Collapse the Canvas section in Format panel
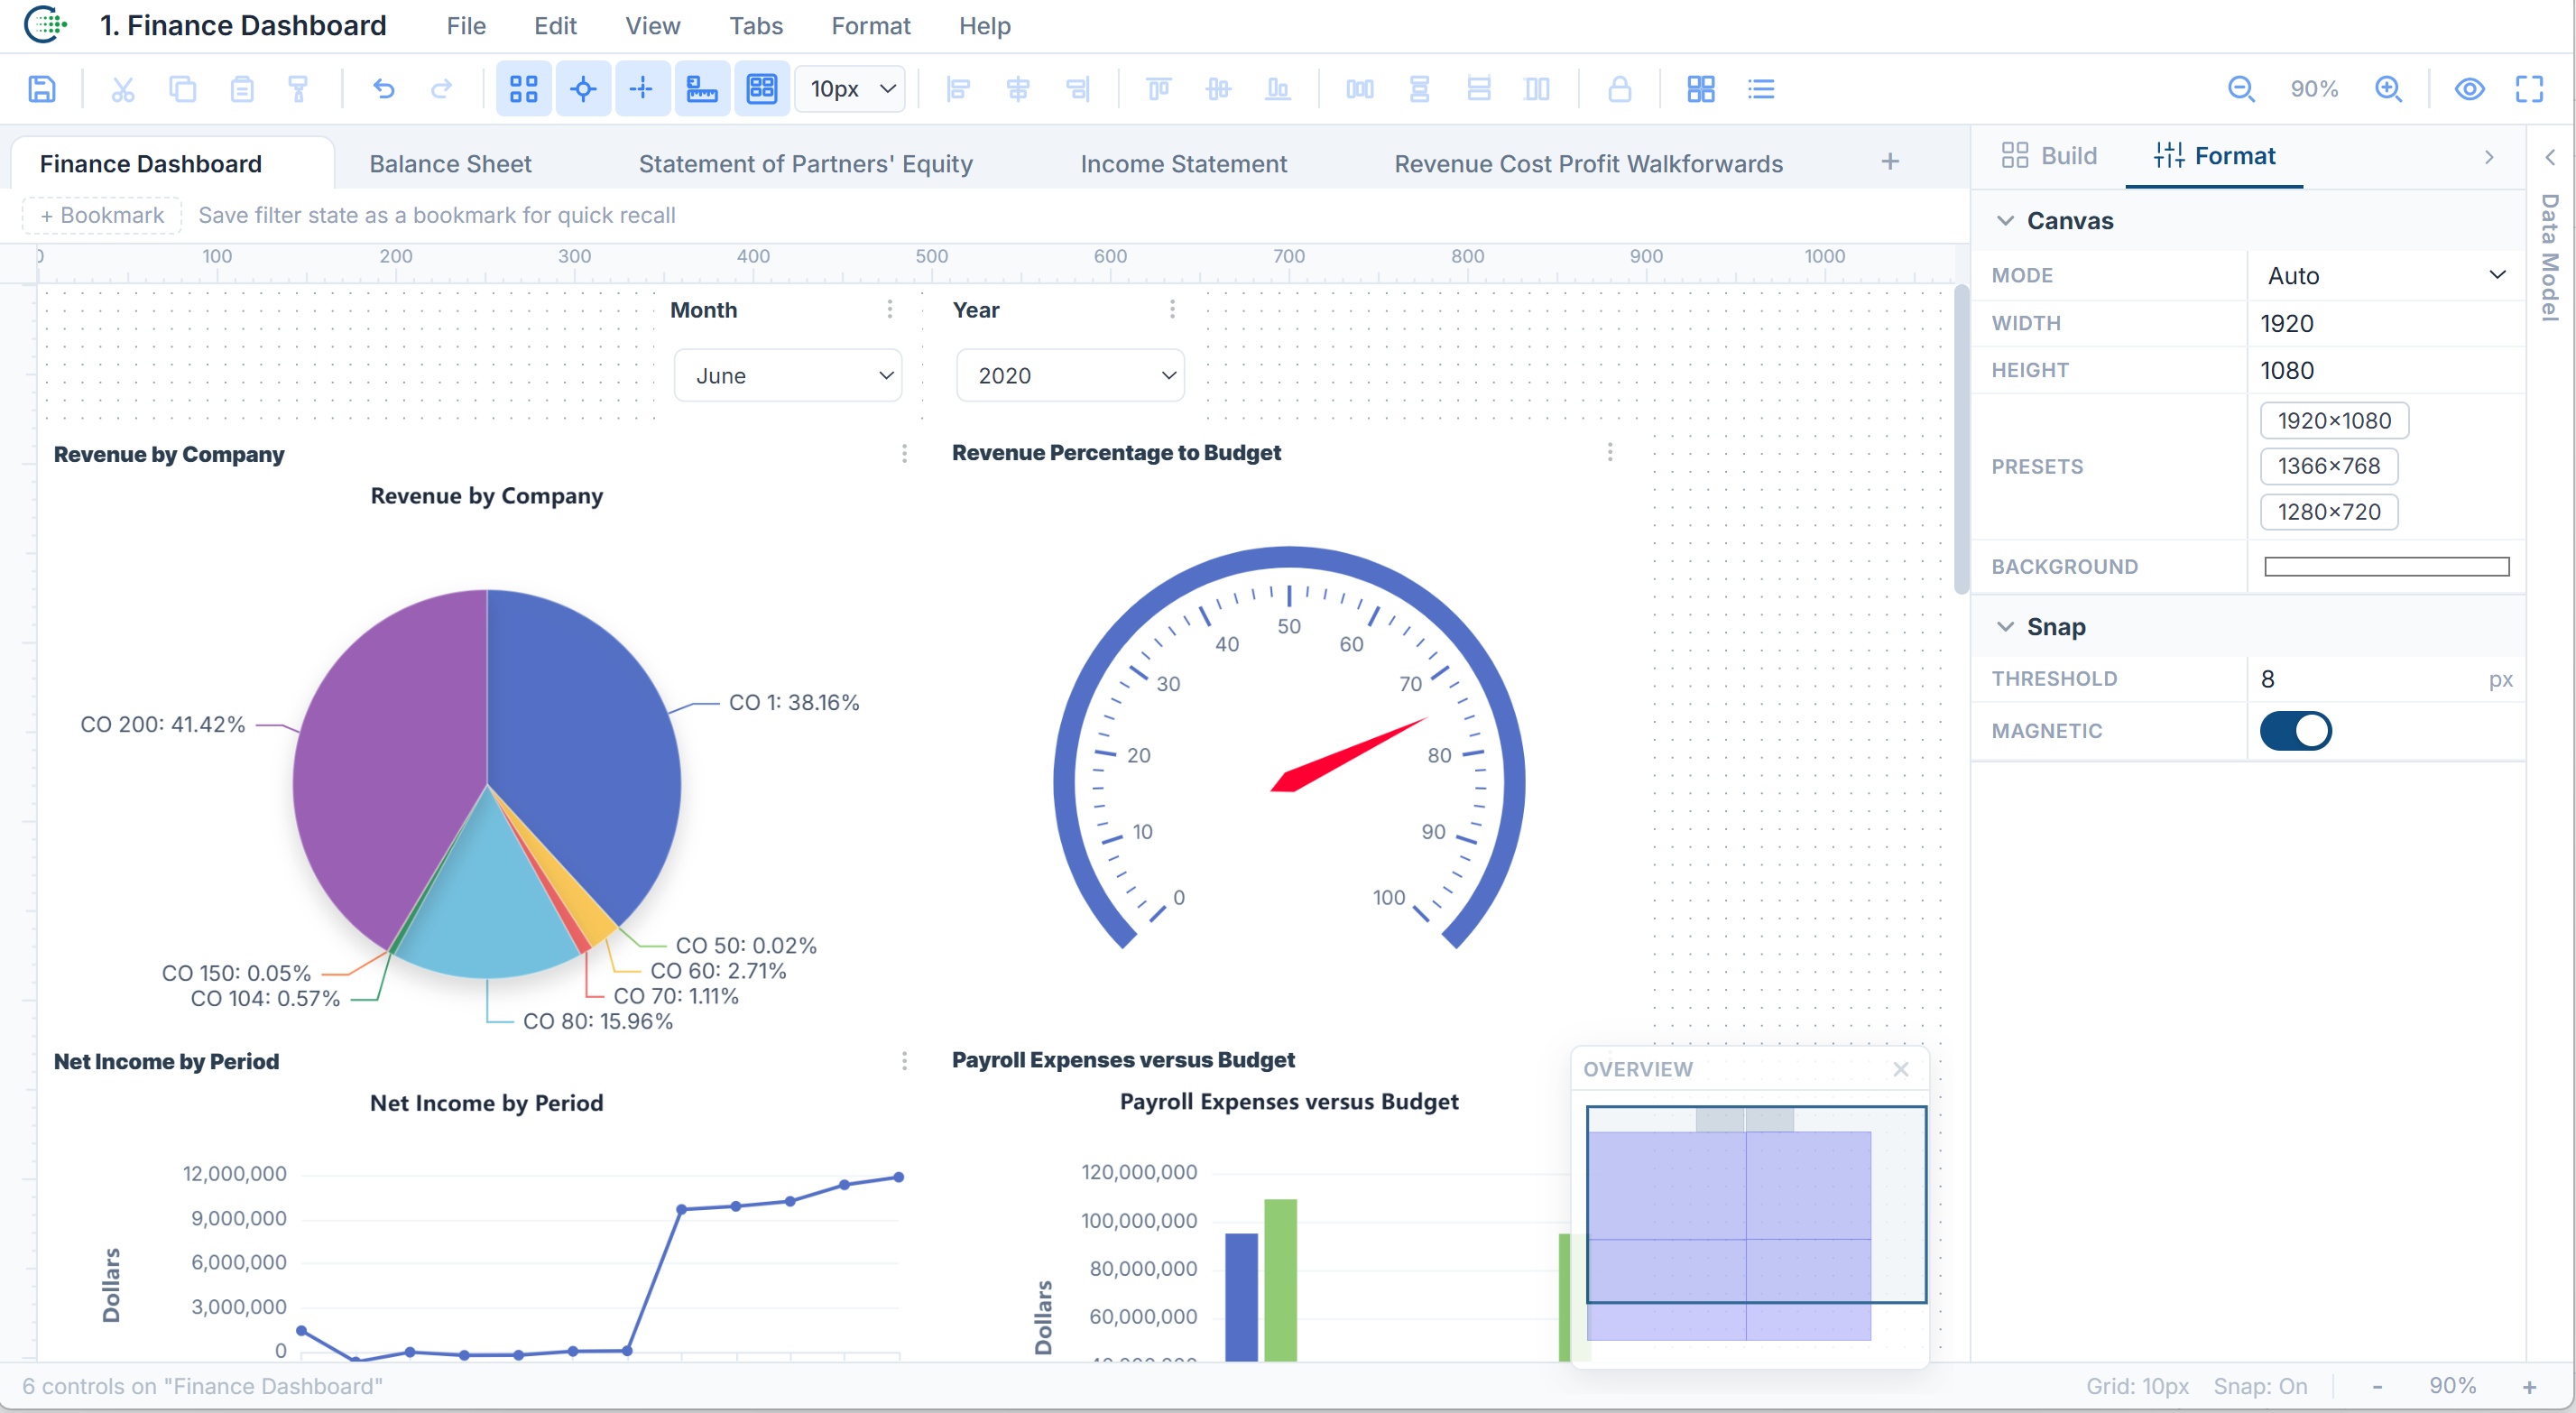The height and width of the screenshot is (1413, 2576). click(x=2006, y=220)
